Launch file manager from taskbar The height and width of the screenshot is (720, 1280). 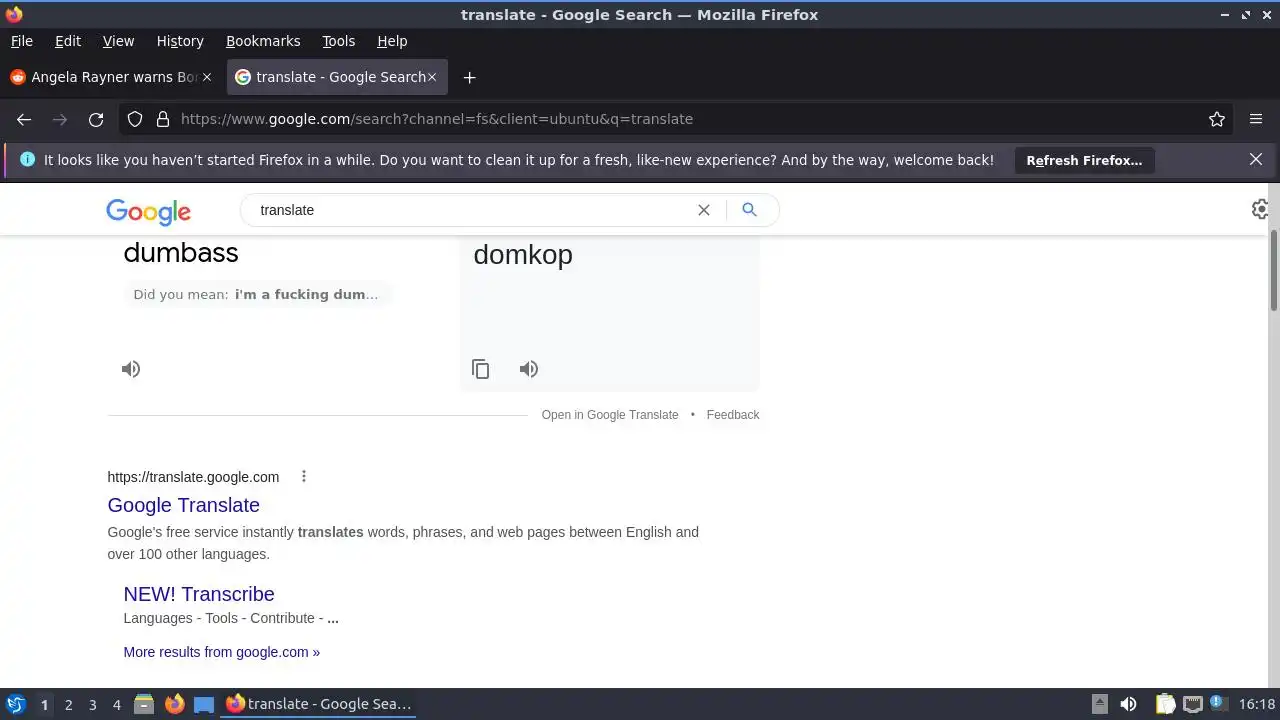[144, 704]
